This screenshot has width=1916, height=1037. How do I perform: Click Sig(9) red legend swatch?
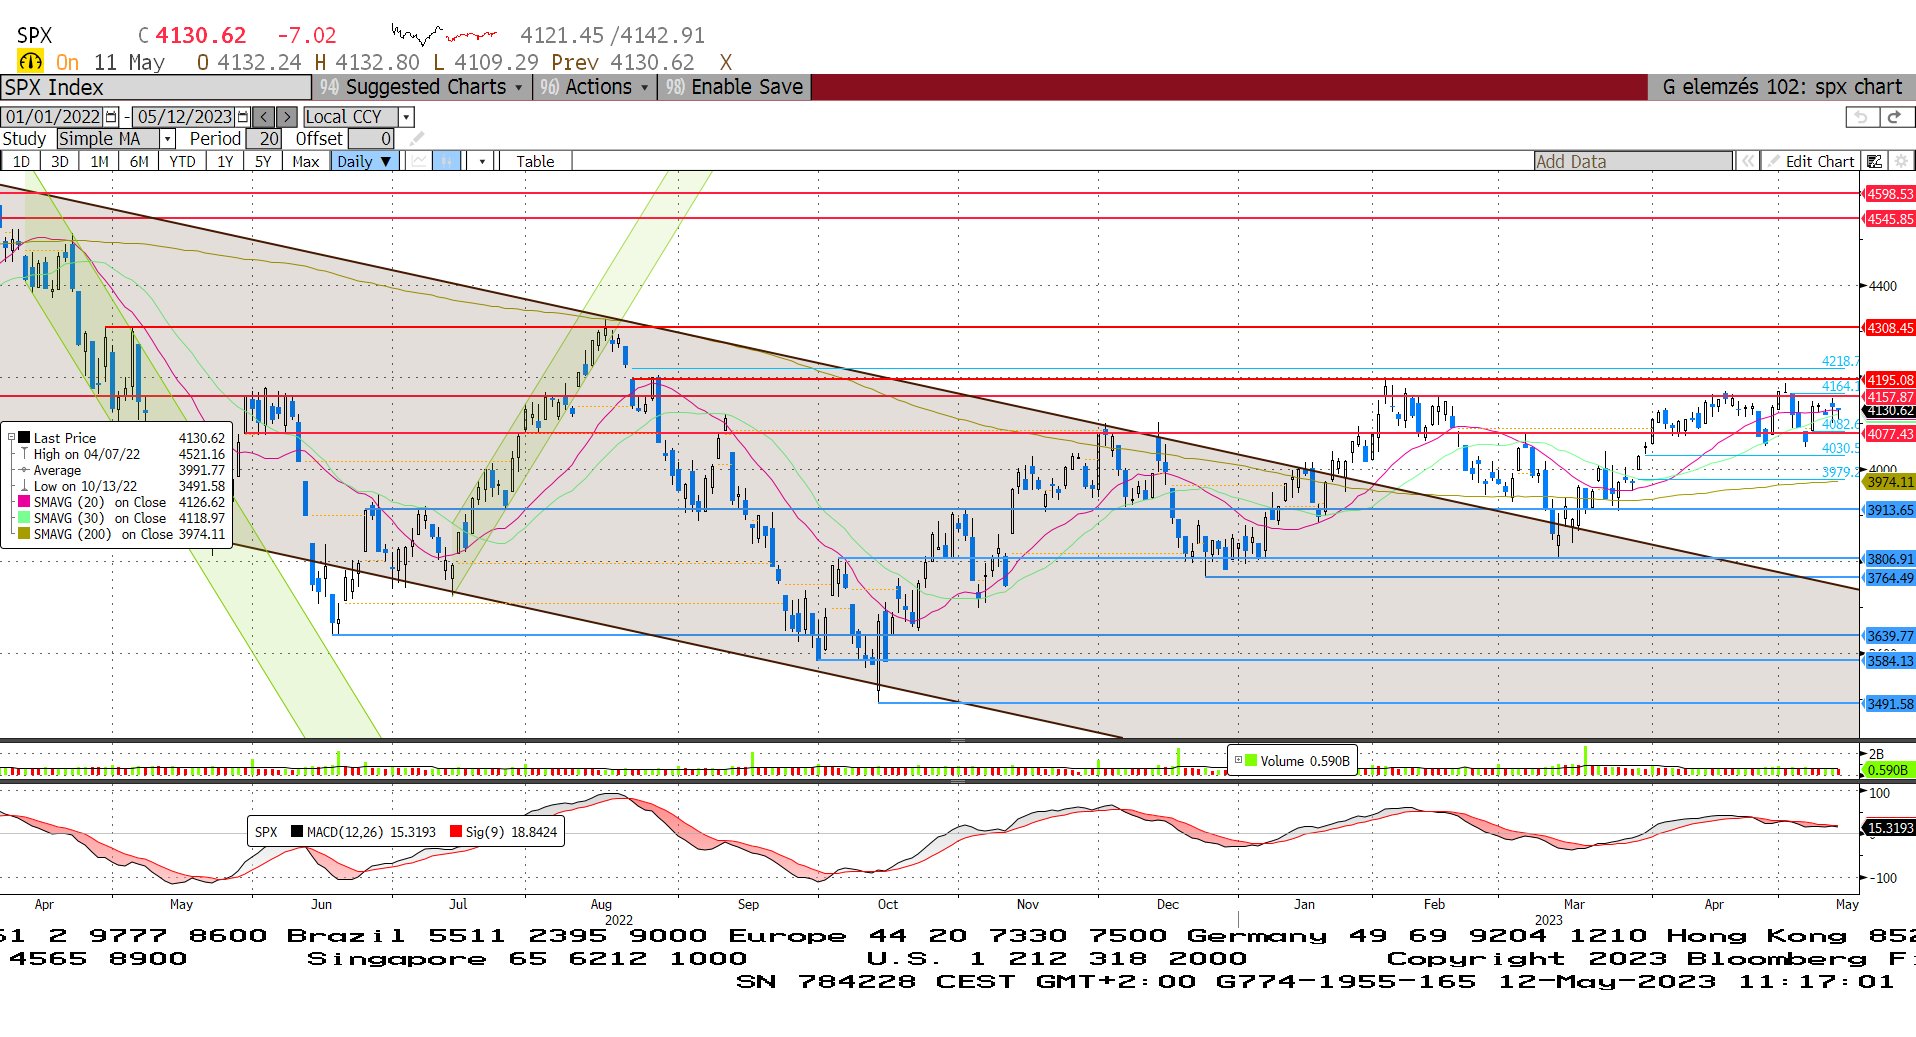pos(456,832)
